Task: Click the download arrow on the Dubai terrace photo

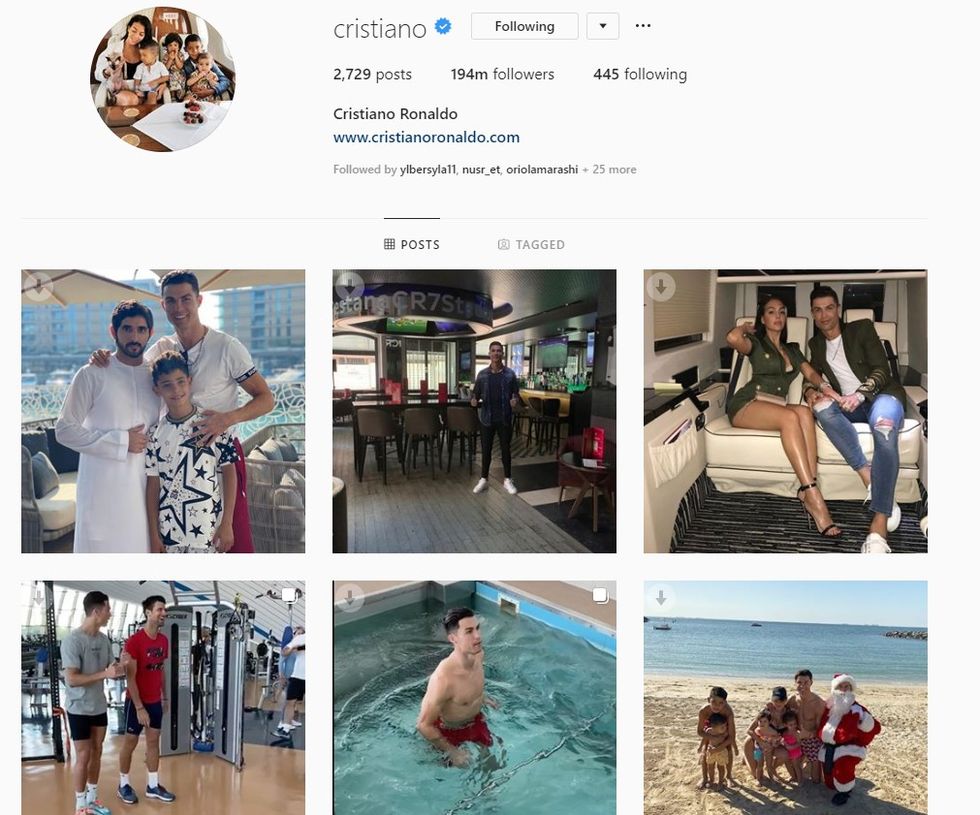Action: coord(38,287)
